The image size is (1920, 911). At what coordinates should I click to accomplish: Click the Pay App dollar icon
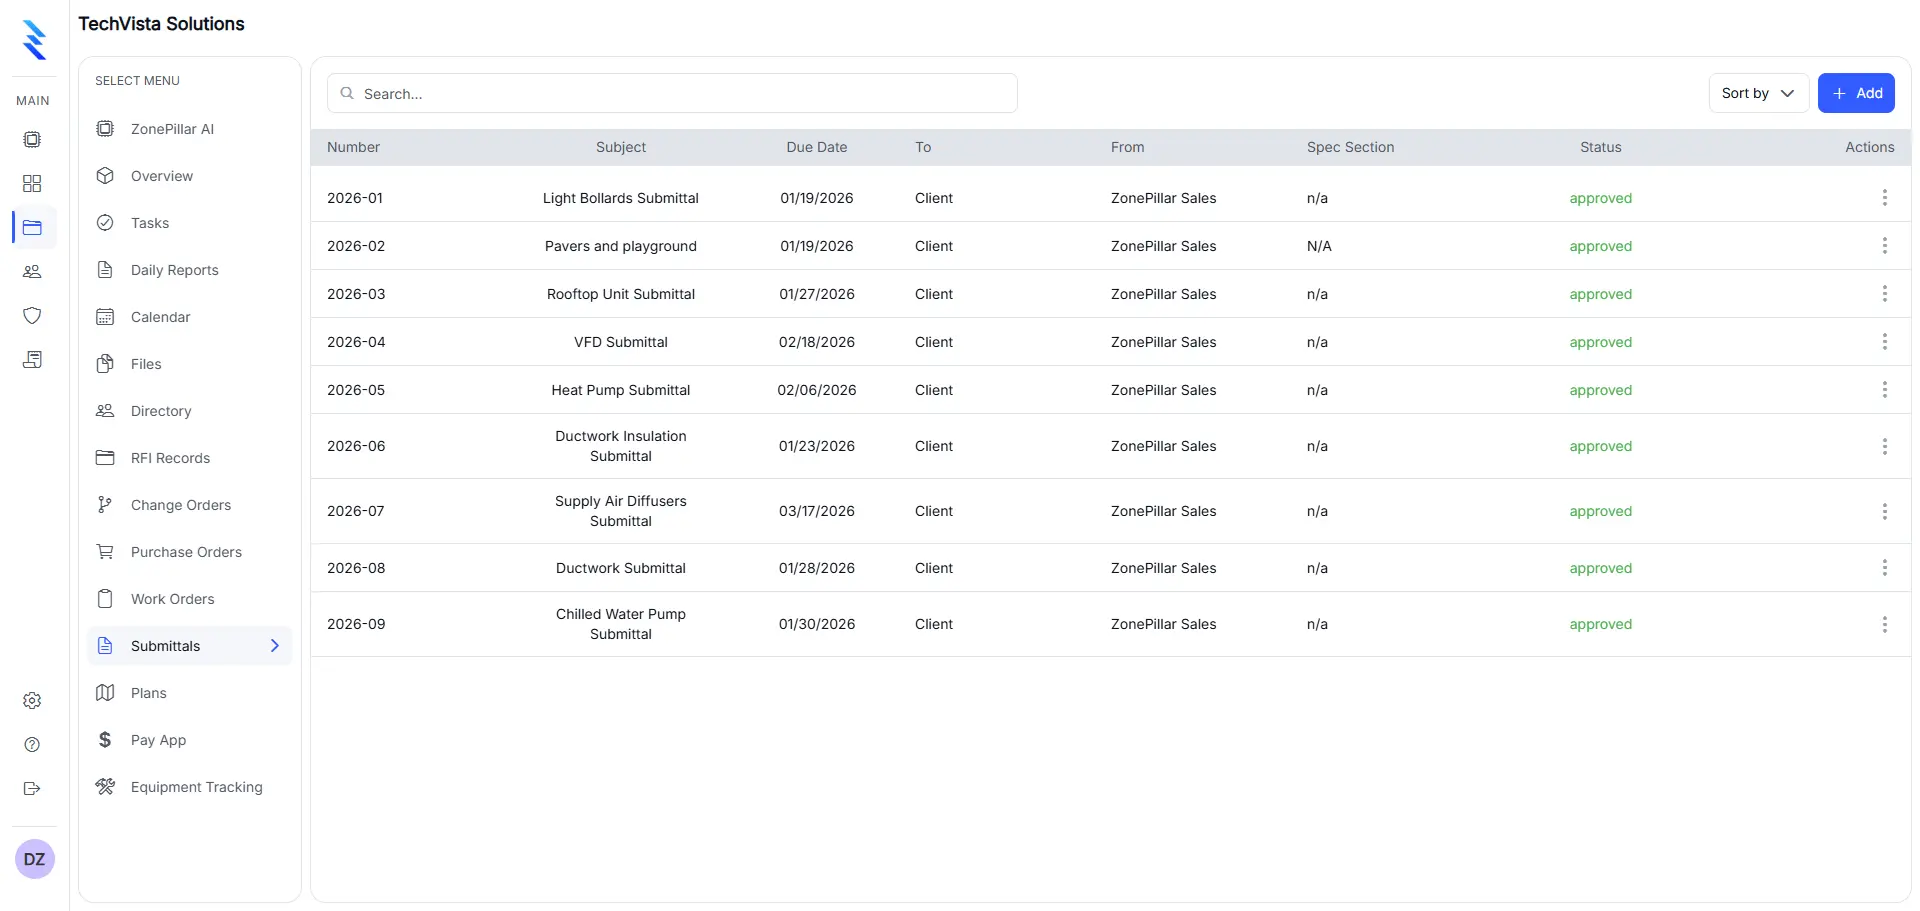coord(105,740)
